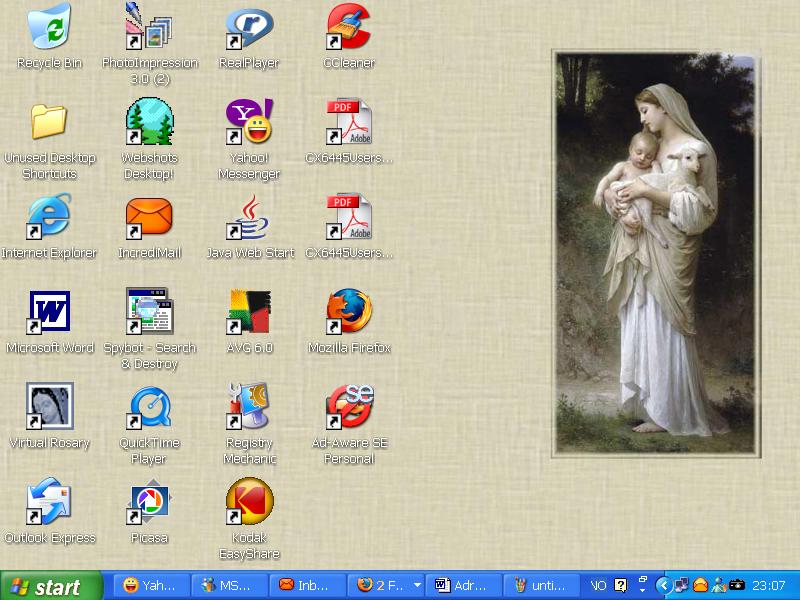
Task: Click the network computers tray icon
Action: (x=681, y=585)
